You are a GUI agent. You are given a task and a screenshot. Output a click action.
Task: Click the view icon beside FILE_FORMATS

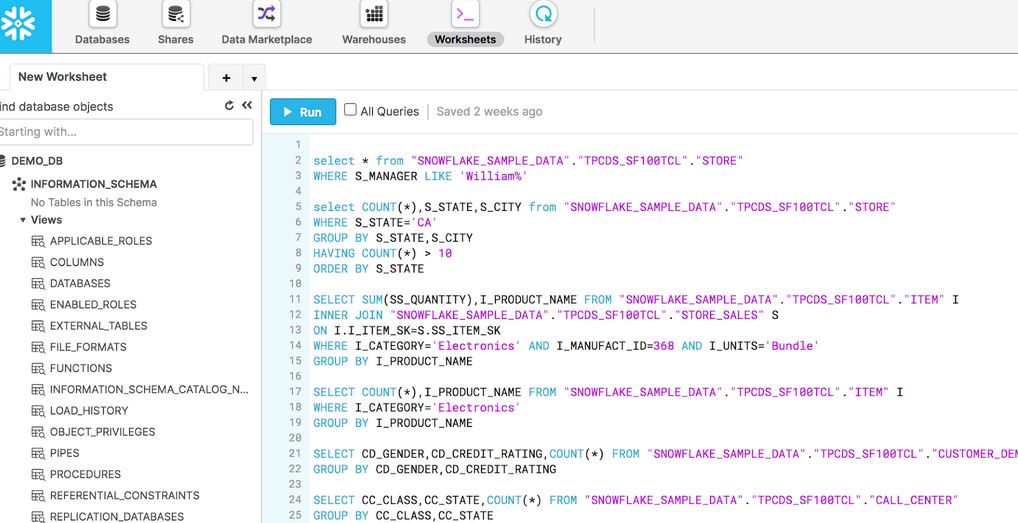38,347
